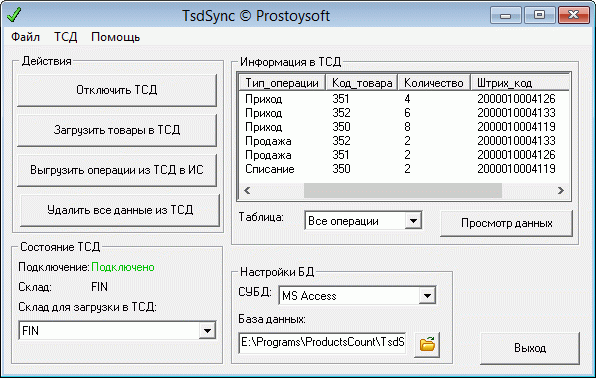
Task: Browse for database file with folder icon
Action: tap(427, 344)
